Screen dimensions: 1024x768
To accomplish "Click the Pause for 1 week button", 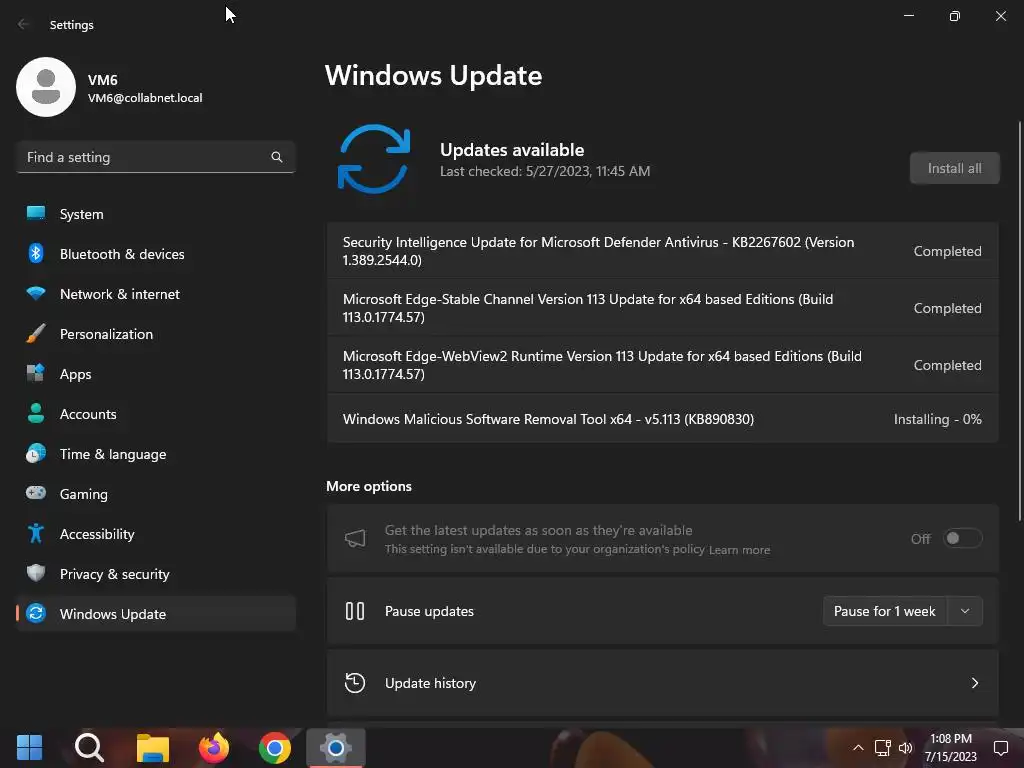I will [x=884, y=611].
